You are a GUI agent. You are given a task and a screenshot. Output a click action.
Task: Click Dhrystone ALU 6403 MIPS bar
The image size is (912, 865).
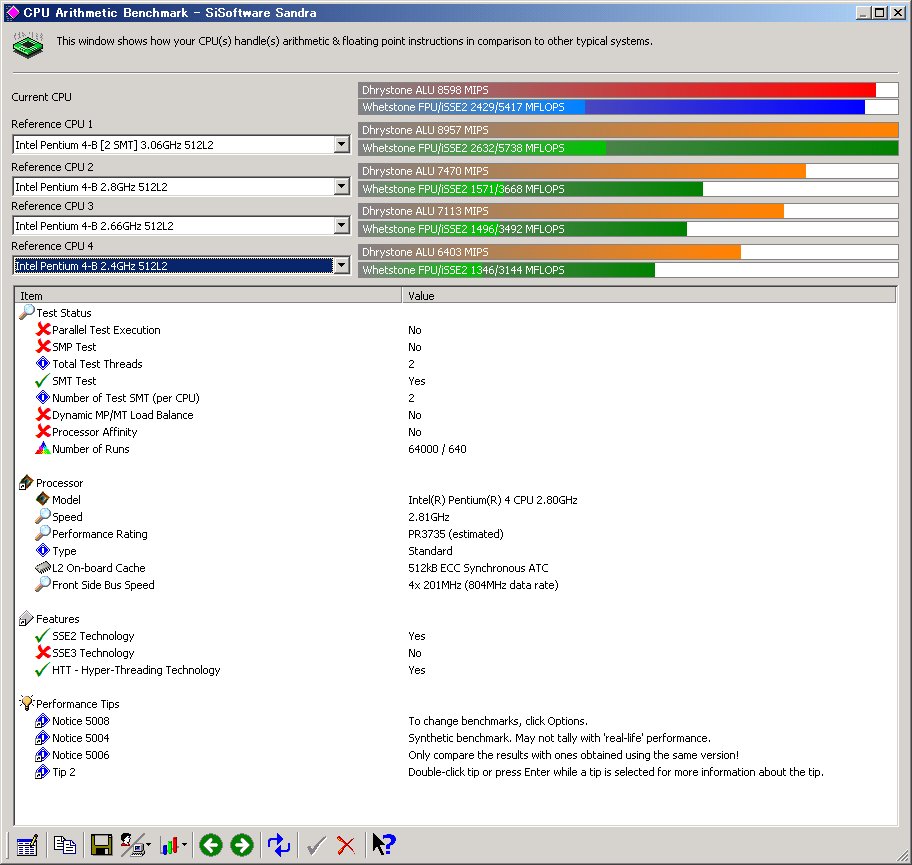[628, 252]
